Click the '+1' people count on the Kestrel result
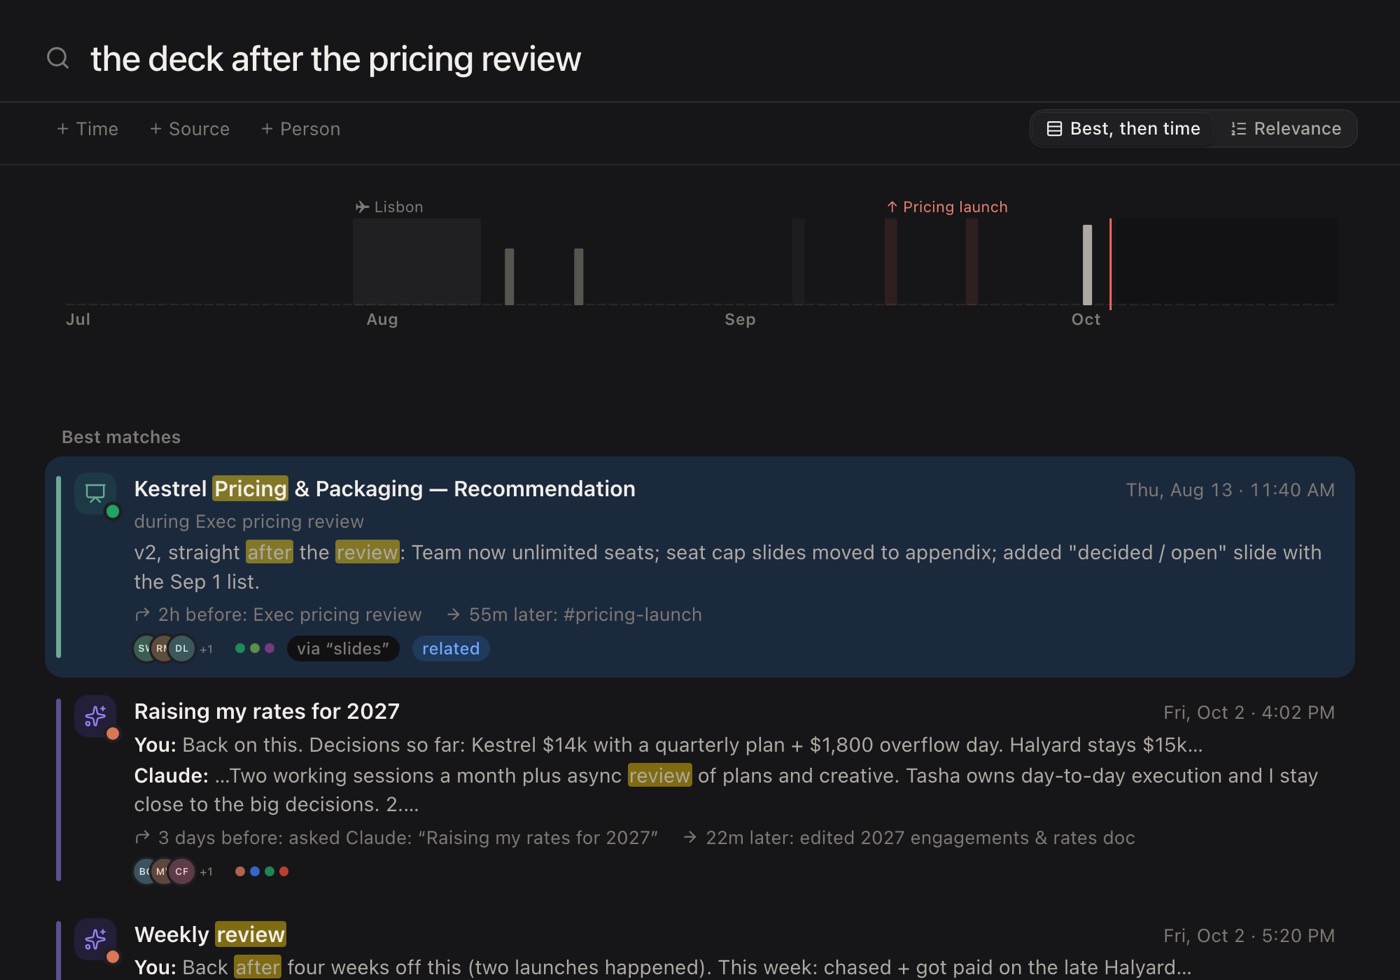 [x=206, y=649]
